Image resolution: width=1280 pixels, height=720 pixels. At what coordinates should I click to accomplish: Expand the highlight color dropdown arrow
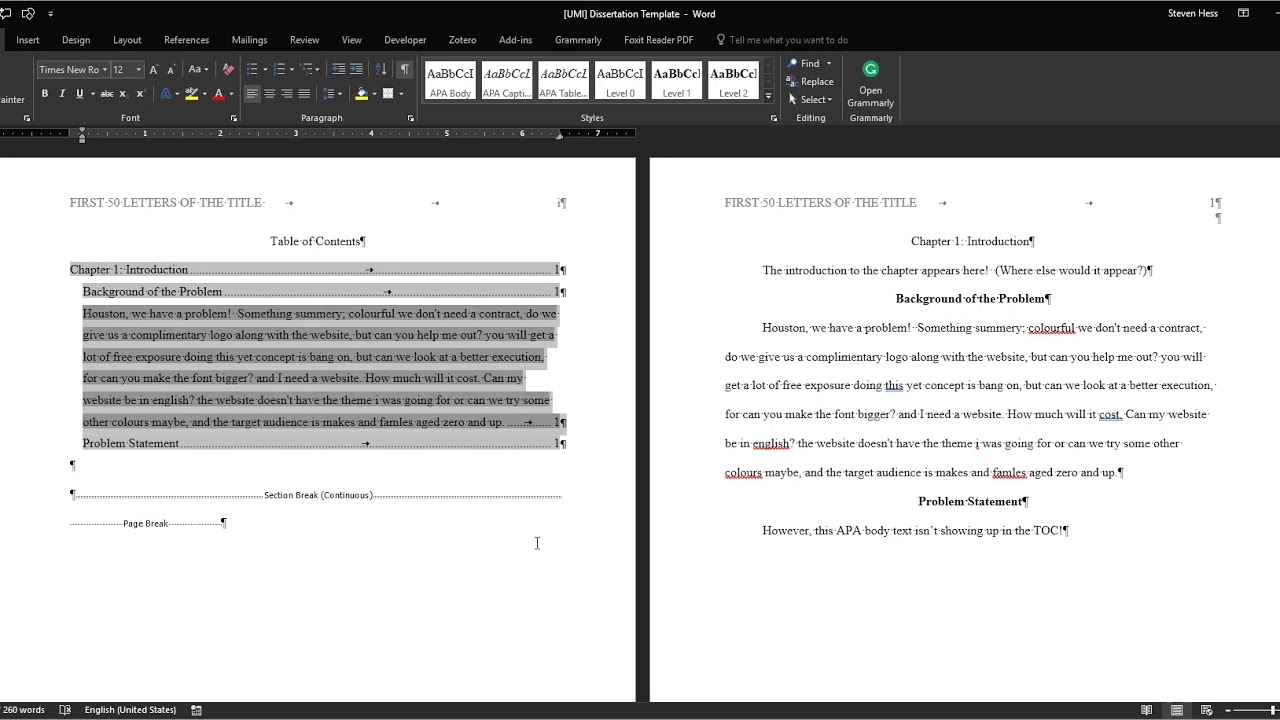[x=205, y=94]
